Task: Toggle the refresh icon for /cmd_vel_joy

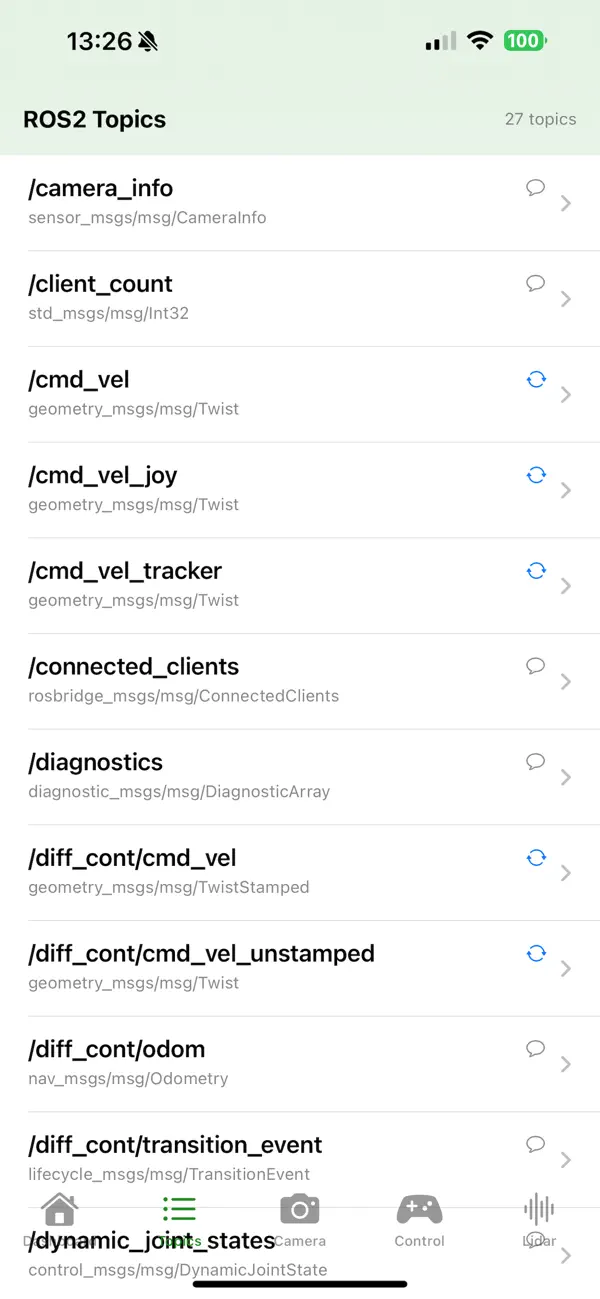Action: (x=536, y=475)
